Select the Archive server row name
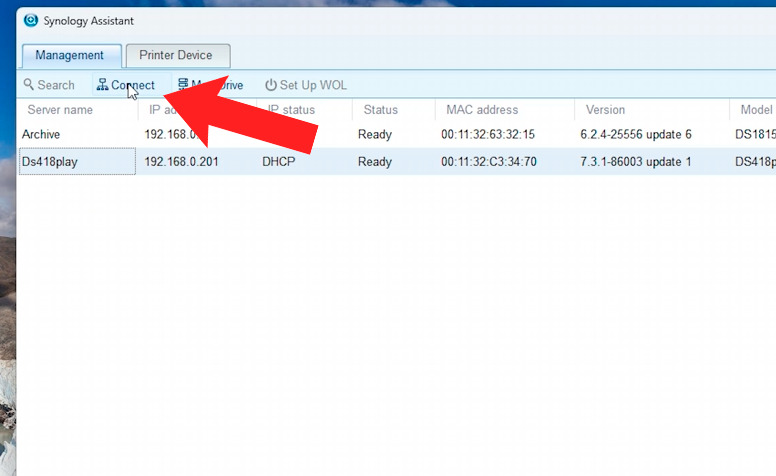Viewport: 776px width, 476px height. (x=41, y=135)
